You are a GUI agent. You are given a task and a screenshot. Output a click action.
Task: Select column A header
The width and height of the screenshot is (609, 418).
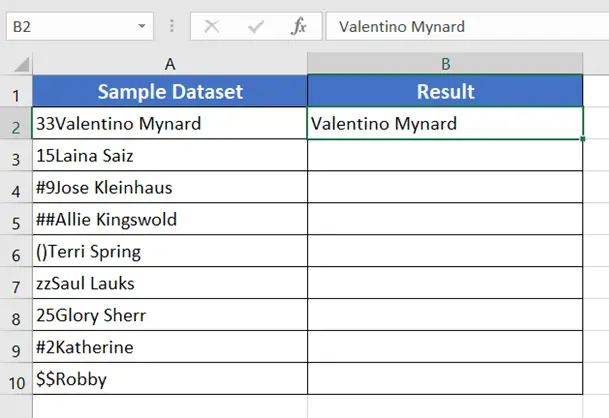(170, 64)
